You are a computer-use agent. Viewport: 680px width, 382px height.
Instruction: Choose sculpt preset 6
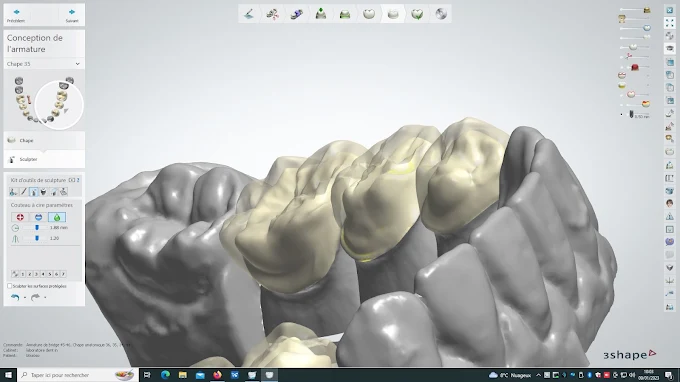[56, 274]
